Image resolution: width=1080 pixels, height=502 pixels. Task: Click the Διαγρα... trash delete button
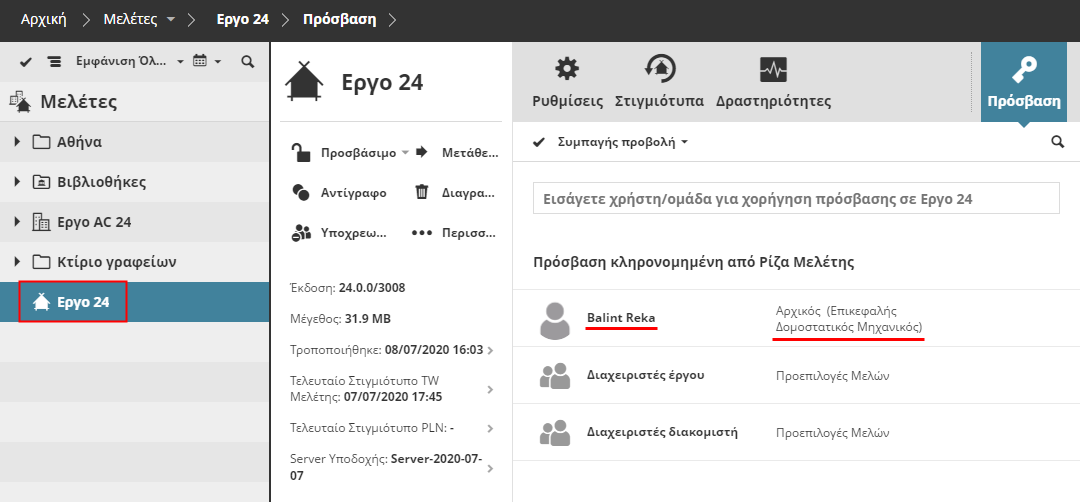pyautogui.click(x=455, y=193)
